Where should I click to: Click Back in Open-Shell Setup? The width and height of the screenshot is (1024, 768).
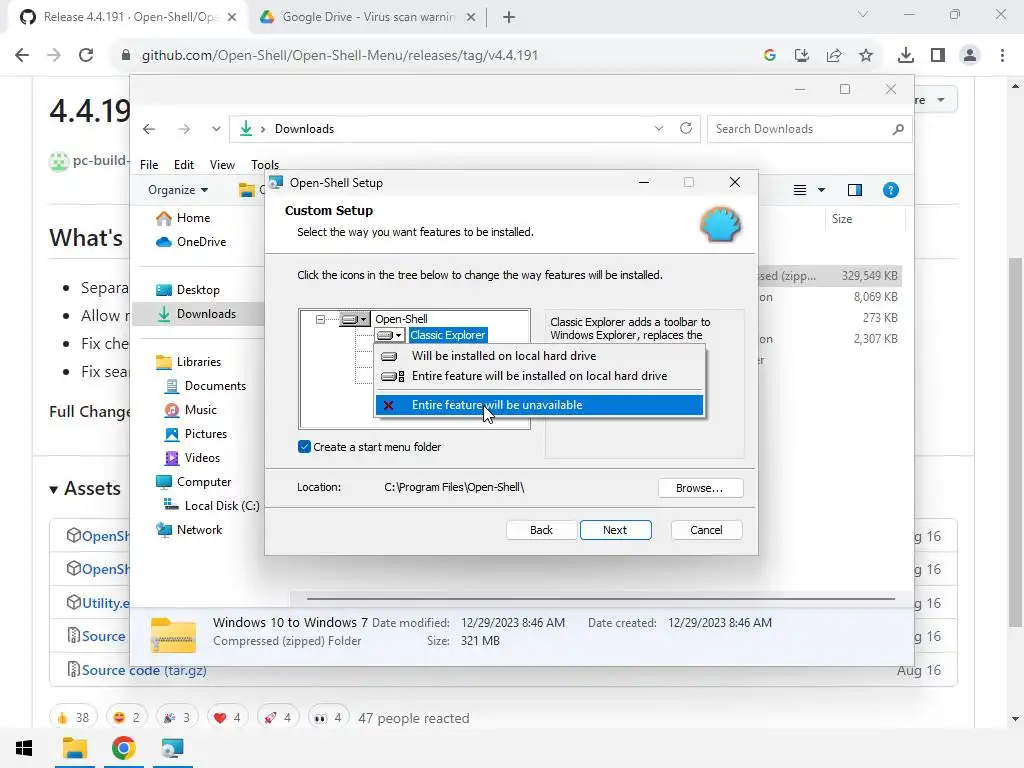pyautogui.click(x=541, y=530)
